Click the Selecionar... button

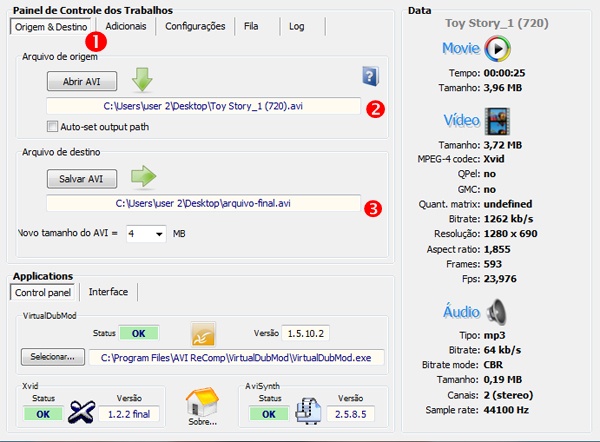tap(50, 356)
